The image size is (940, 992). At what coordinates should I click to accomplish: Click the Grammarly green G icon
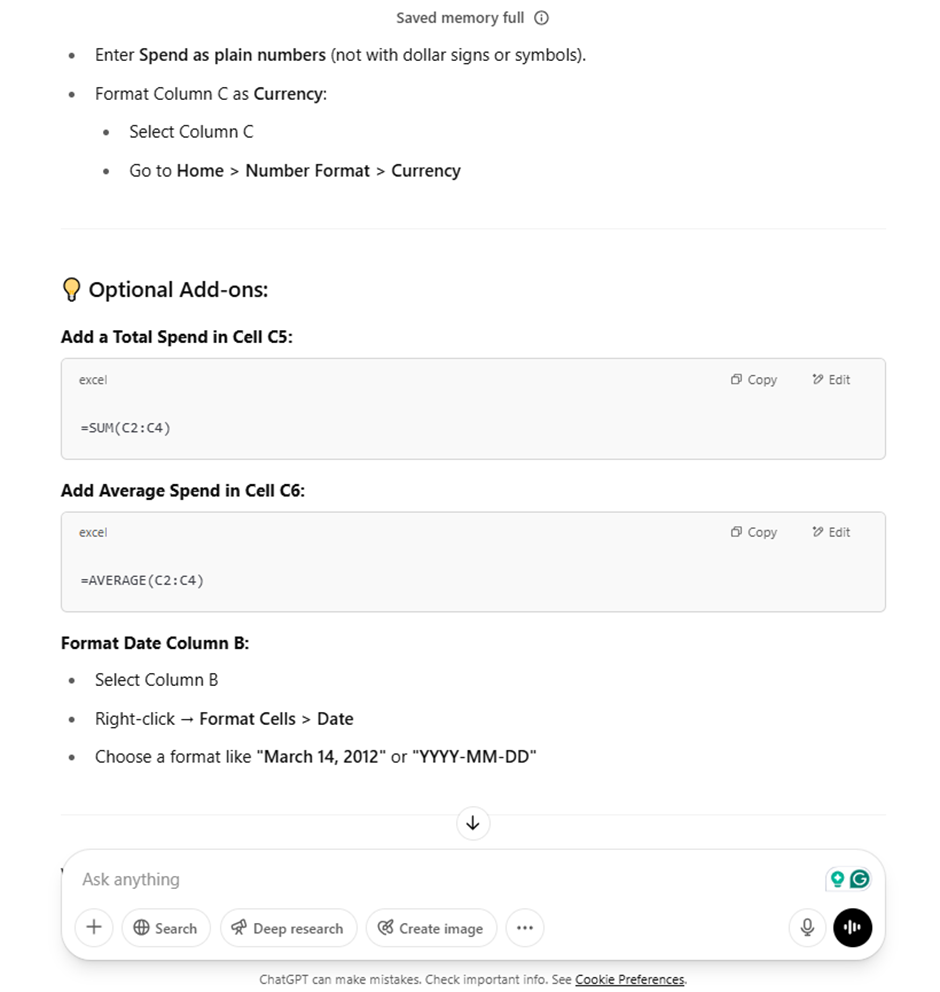click(x=860, y=879)
